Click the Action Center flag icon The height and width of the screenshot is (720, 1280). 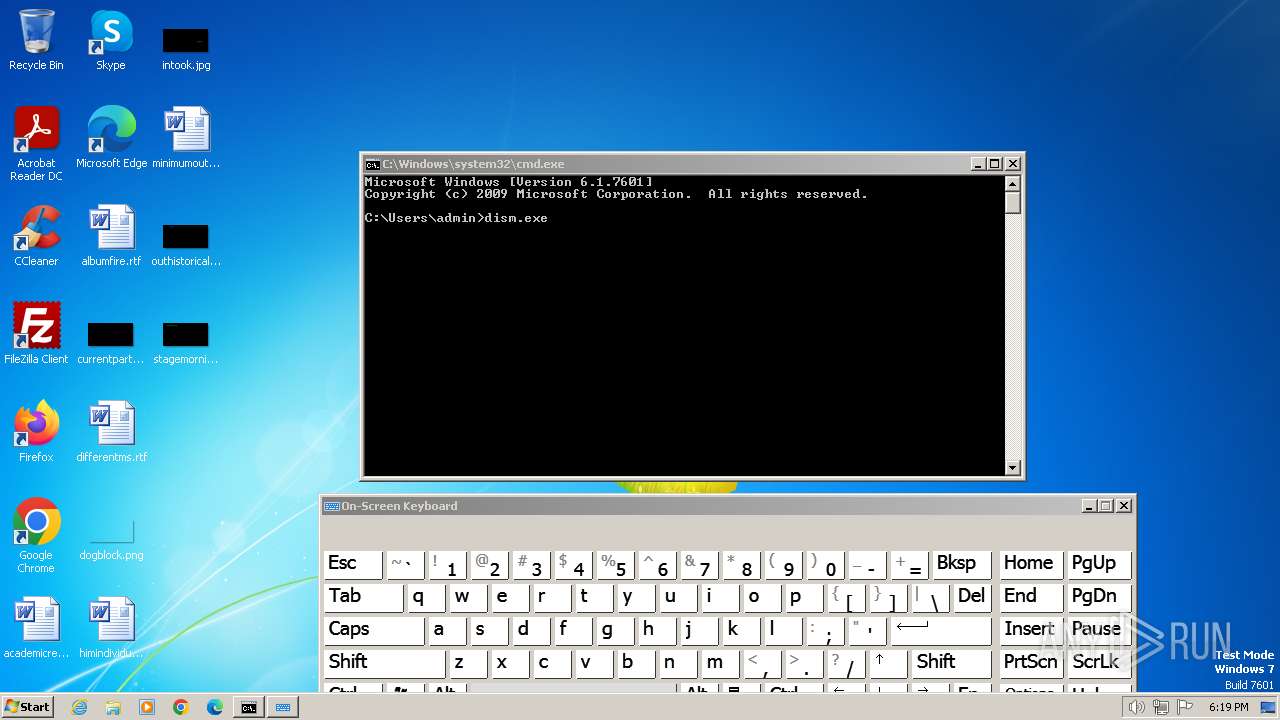pos(1184,707)
